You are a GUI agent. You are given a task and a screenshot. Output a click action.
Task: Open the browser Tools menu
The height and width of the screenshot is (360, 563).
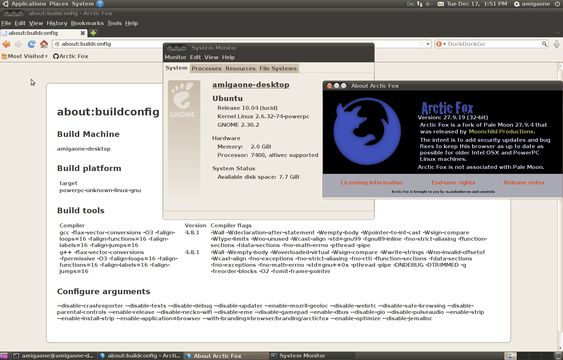114,23
